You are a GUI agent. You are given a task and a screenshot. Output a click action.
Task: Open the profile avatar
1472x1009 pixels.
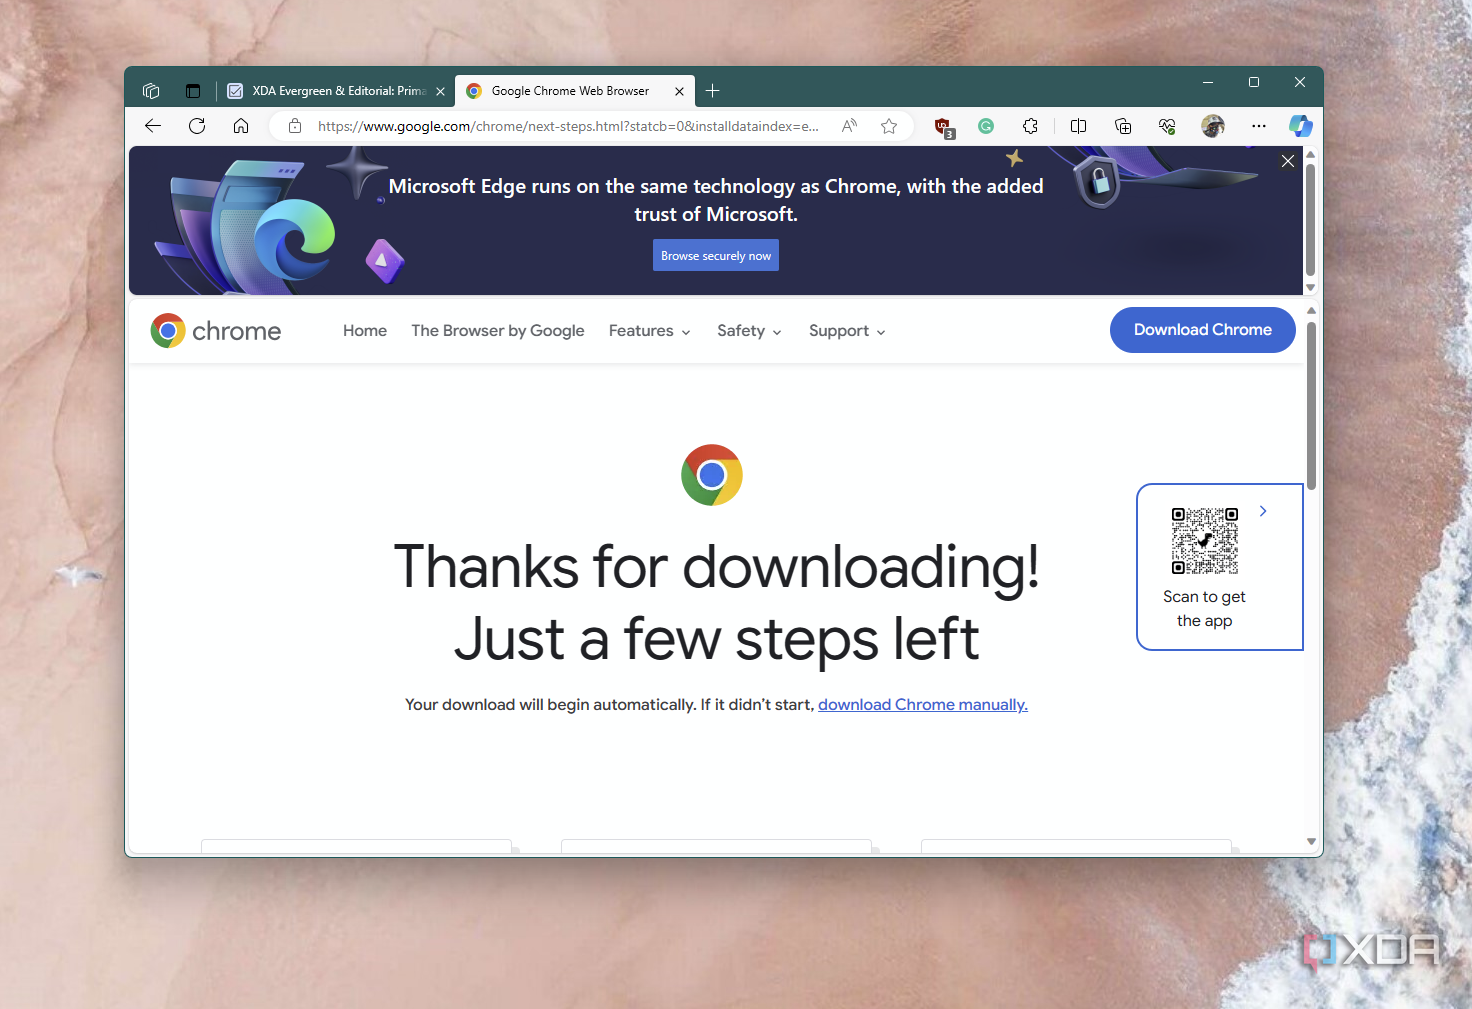1213,126
